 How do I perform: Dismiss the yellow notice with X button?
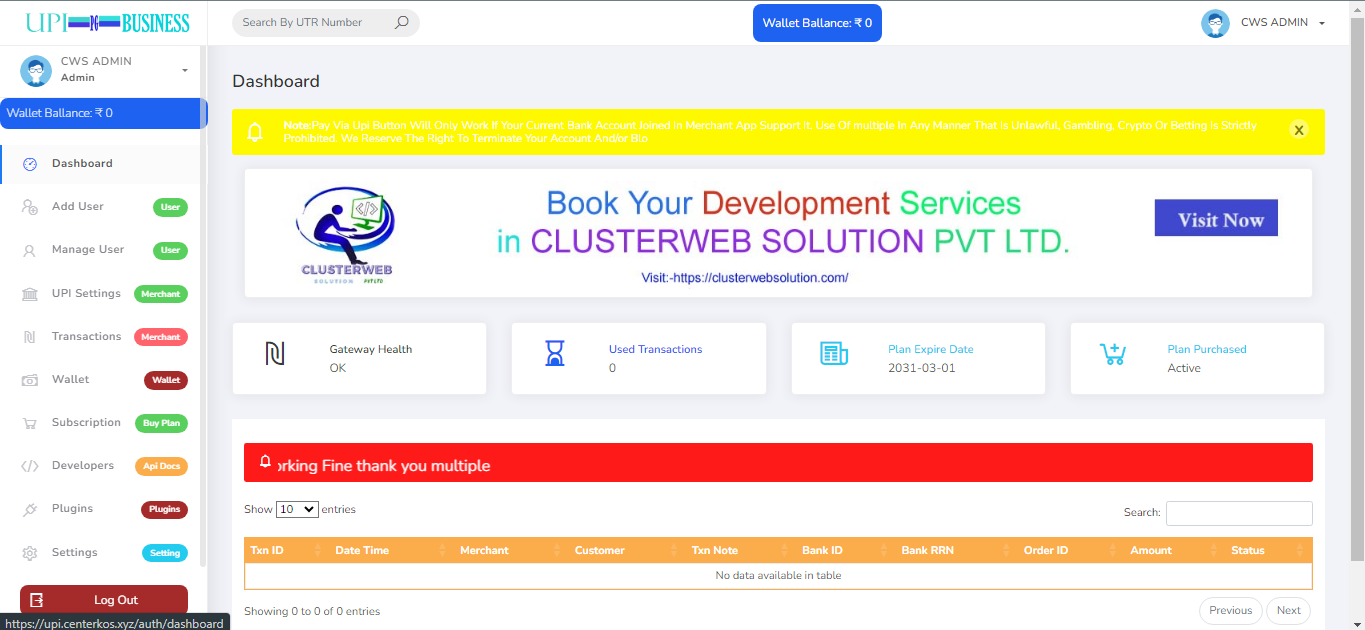pyautogui.click(x=1298, y=130)
